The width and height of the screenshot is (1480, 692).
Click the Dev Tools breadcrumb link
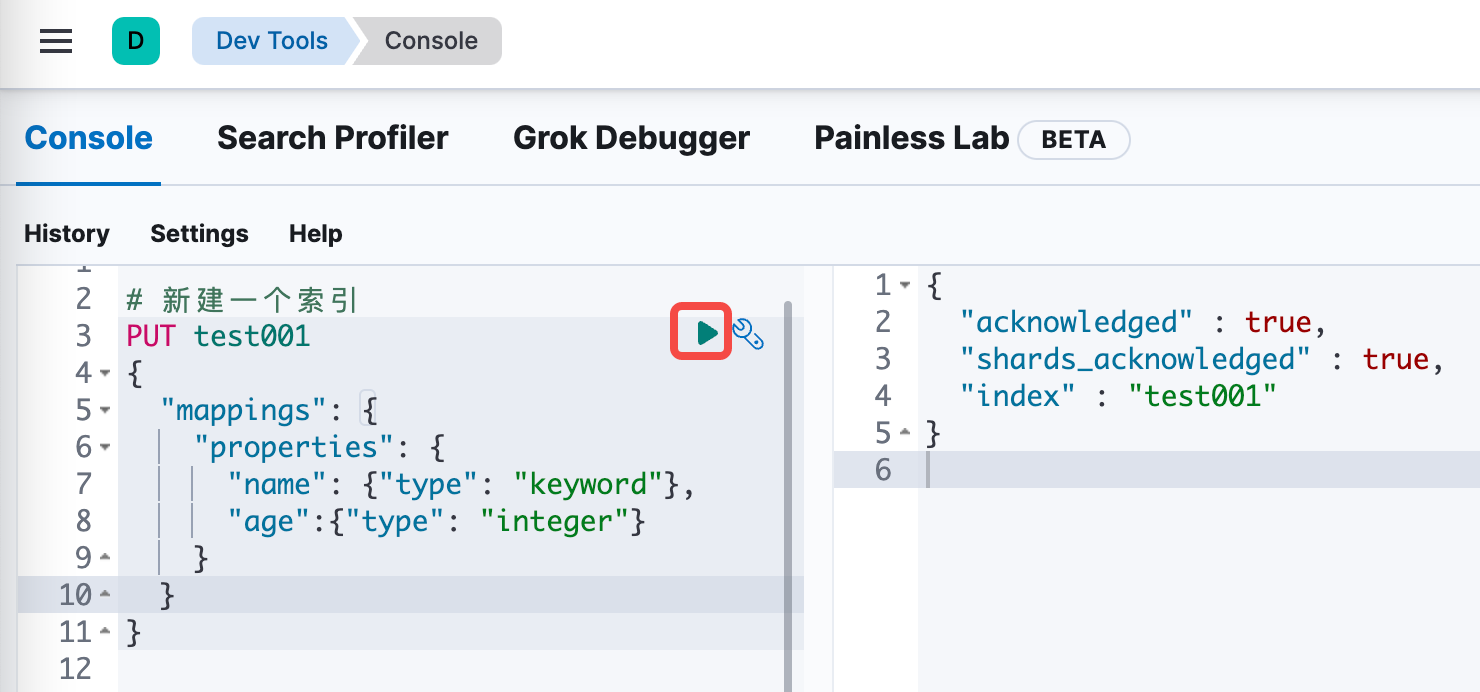272,41
